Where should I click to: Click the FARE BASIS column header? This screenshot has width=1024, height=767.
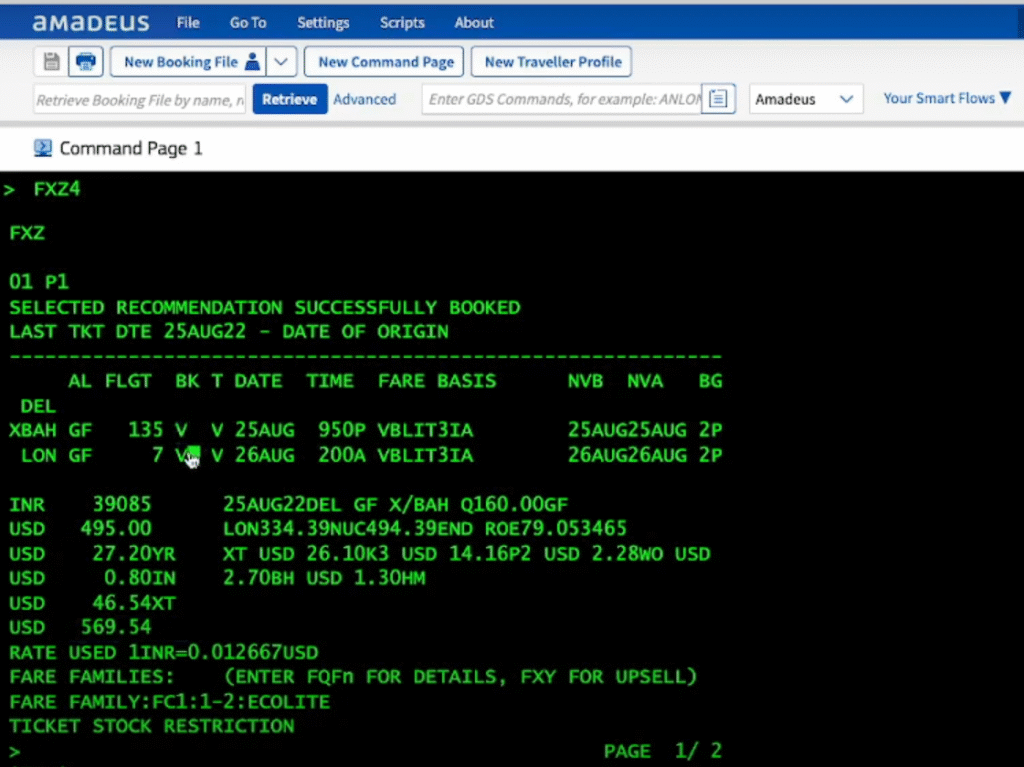coord(437,381)
